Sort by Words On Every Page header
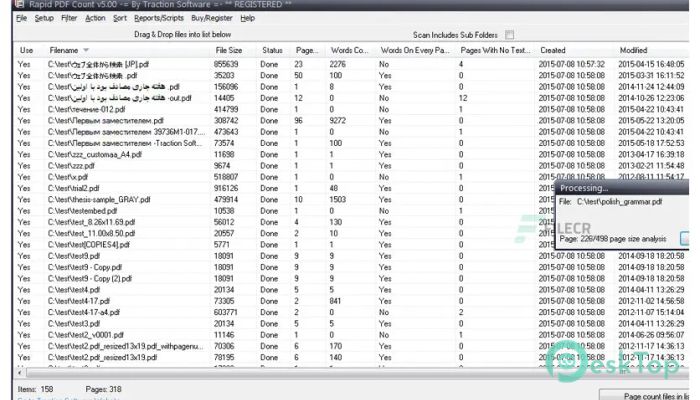 coord(415,50)
